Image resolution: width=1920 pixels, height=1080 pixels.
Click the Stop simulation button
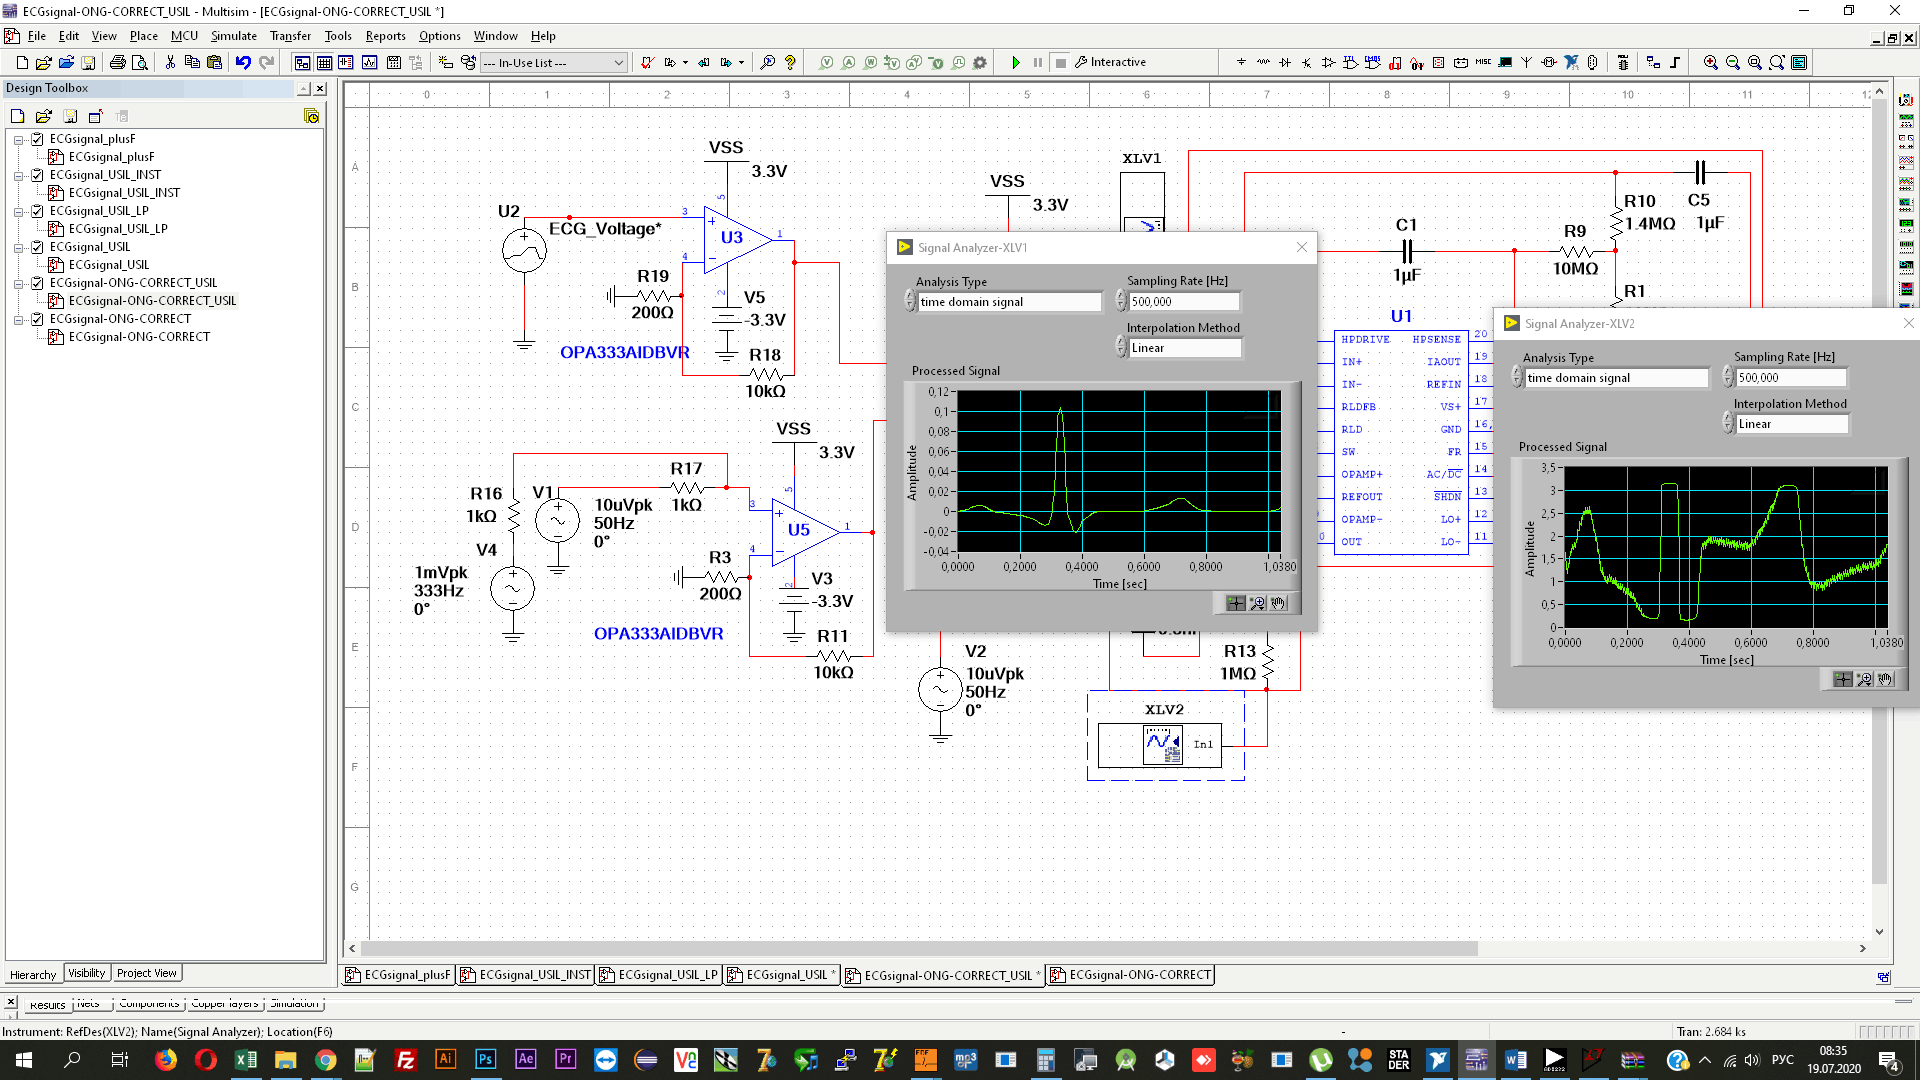click(x=1061, y=62)
